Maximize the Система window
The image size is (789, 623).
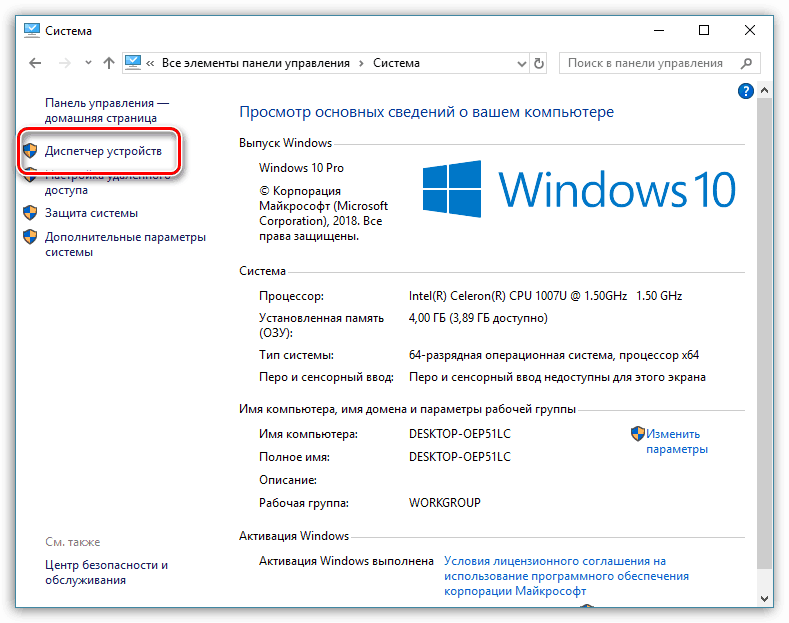click(x=704, y=30)
